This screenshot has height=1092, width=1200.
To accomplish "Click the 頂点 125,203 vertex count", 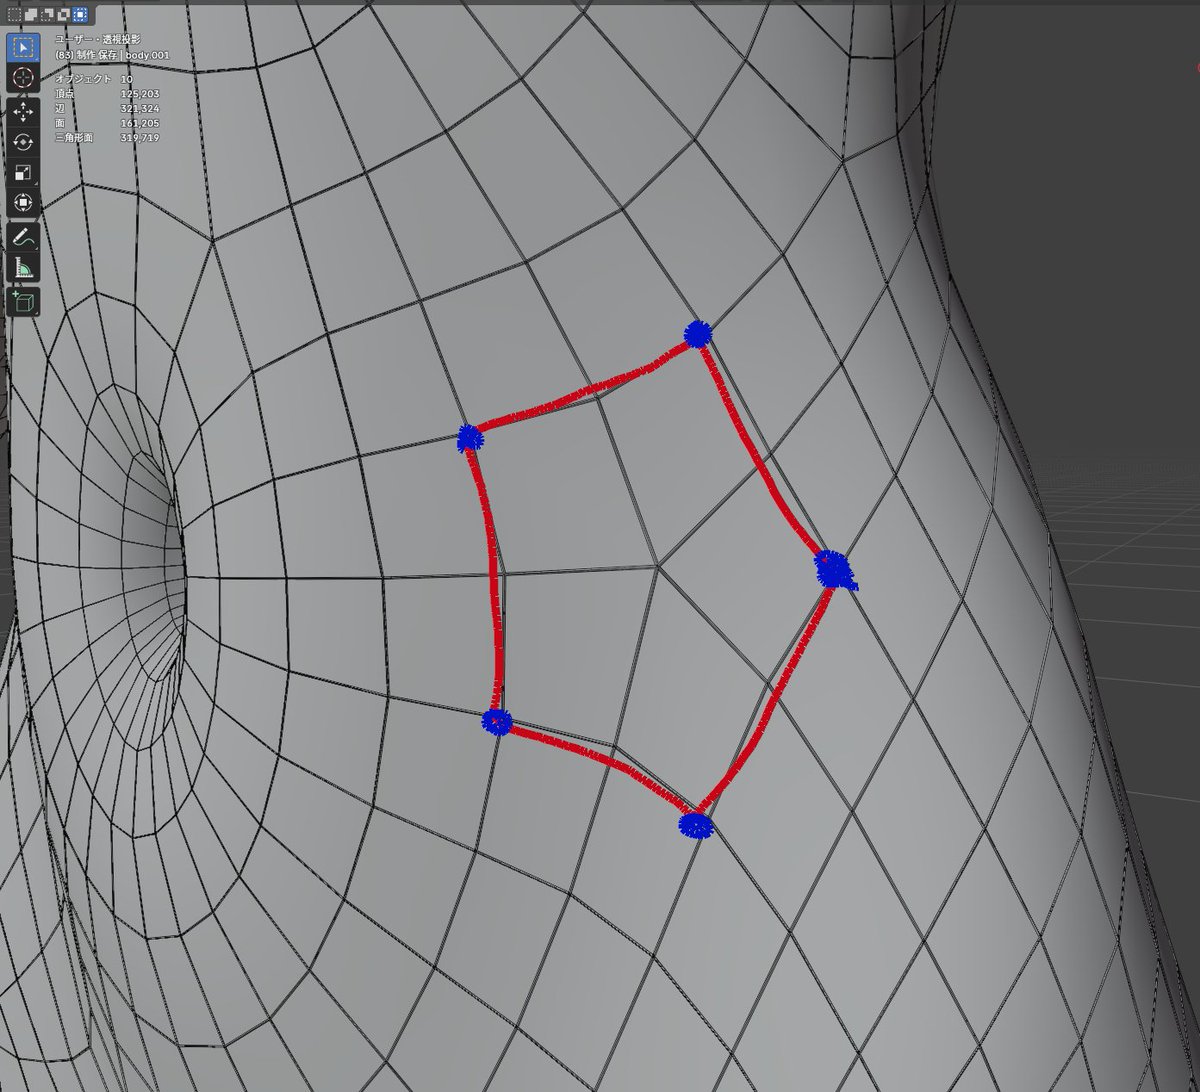I will point(107,93).
